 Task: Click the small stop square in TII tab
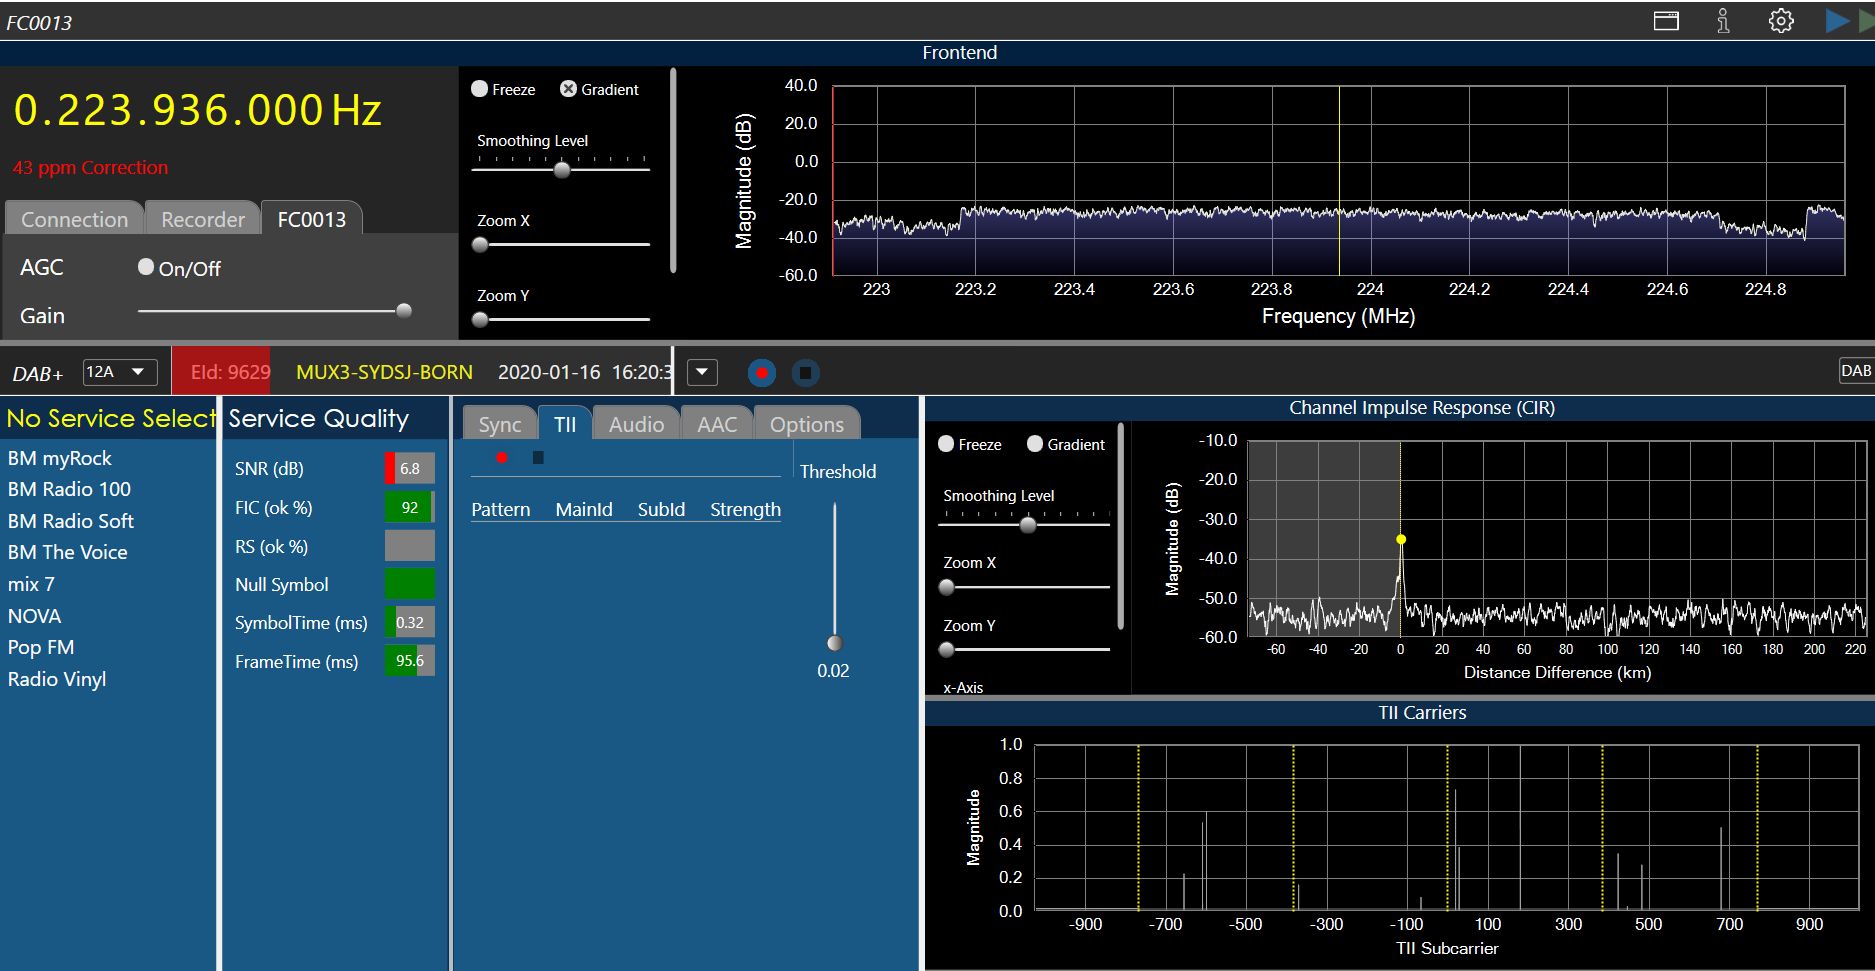[x=538, y=458]
